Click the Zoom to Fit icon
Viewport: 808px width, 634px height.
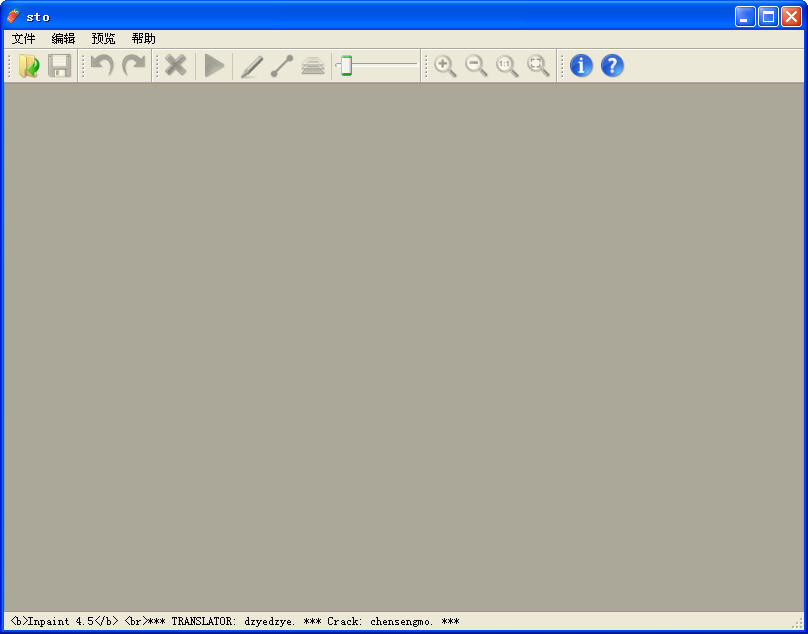pyautogui.click(x=538, y=66)
